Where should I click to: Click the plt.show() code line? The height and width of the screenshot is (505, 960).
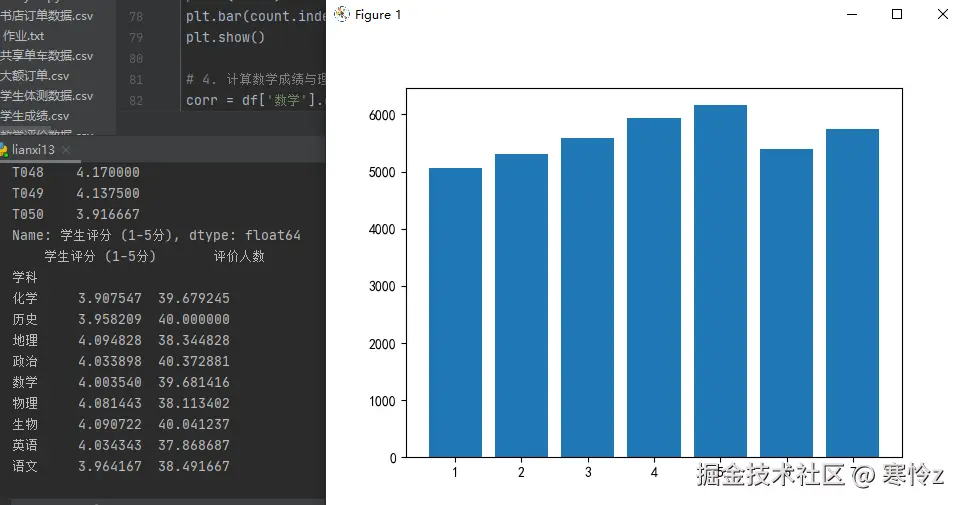click(x=225, y=37)
